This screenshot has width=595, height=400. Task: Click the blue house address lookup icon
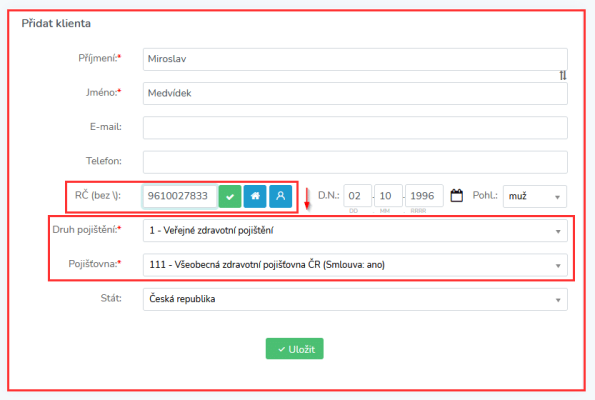tap(255, 196)
